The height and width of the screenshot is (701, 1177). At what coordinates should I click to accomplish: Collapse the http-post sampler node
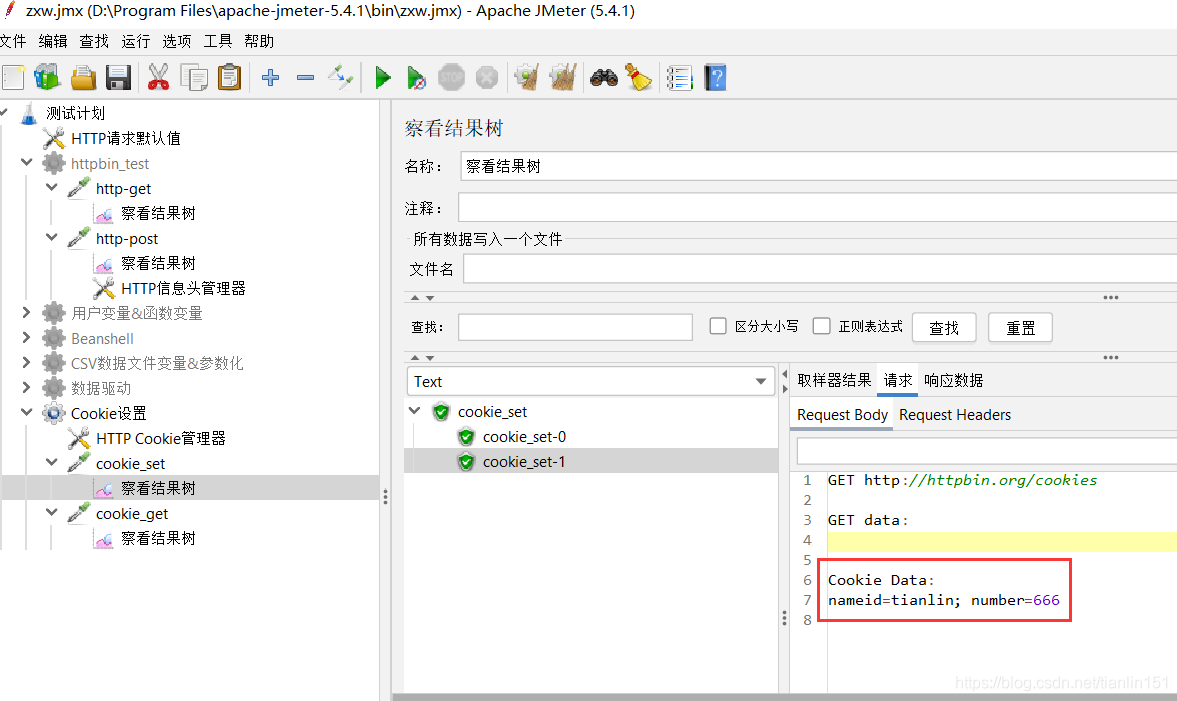(52, 237)
